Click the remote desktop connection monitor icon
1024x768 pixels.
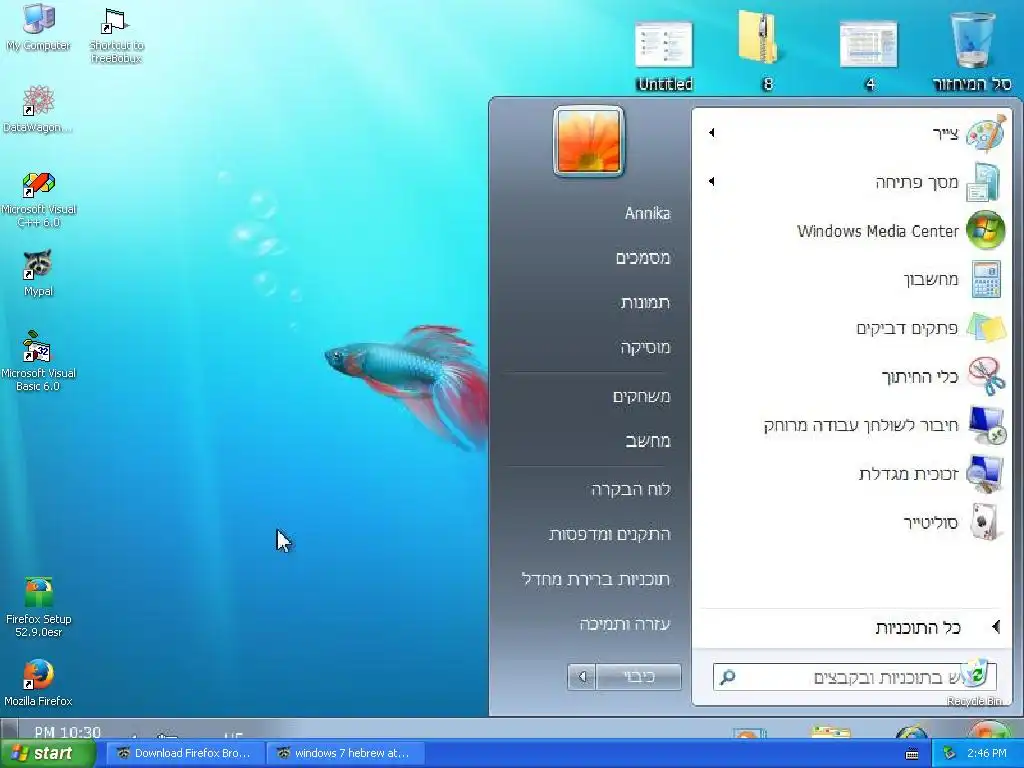click(987, 425)
